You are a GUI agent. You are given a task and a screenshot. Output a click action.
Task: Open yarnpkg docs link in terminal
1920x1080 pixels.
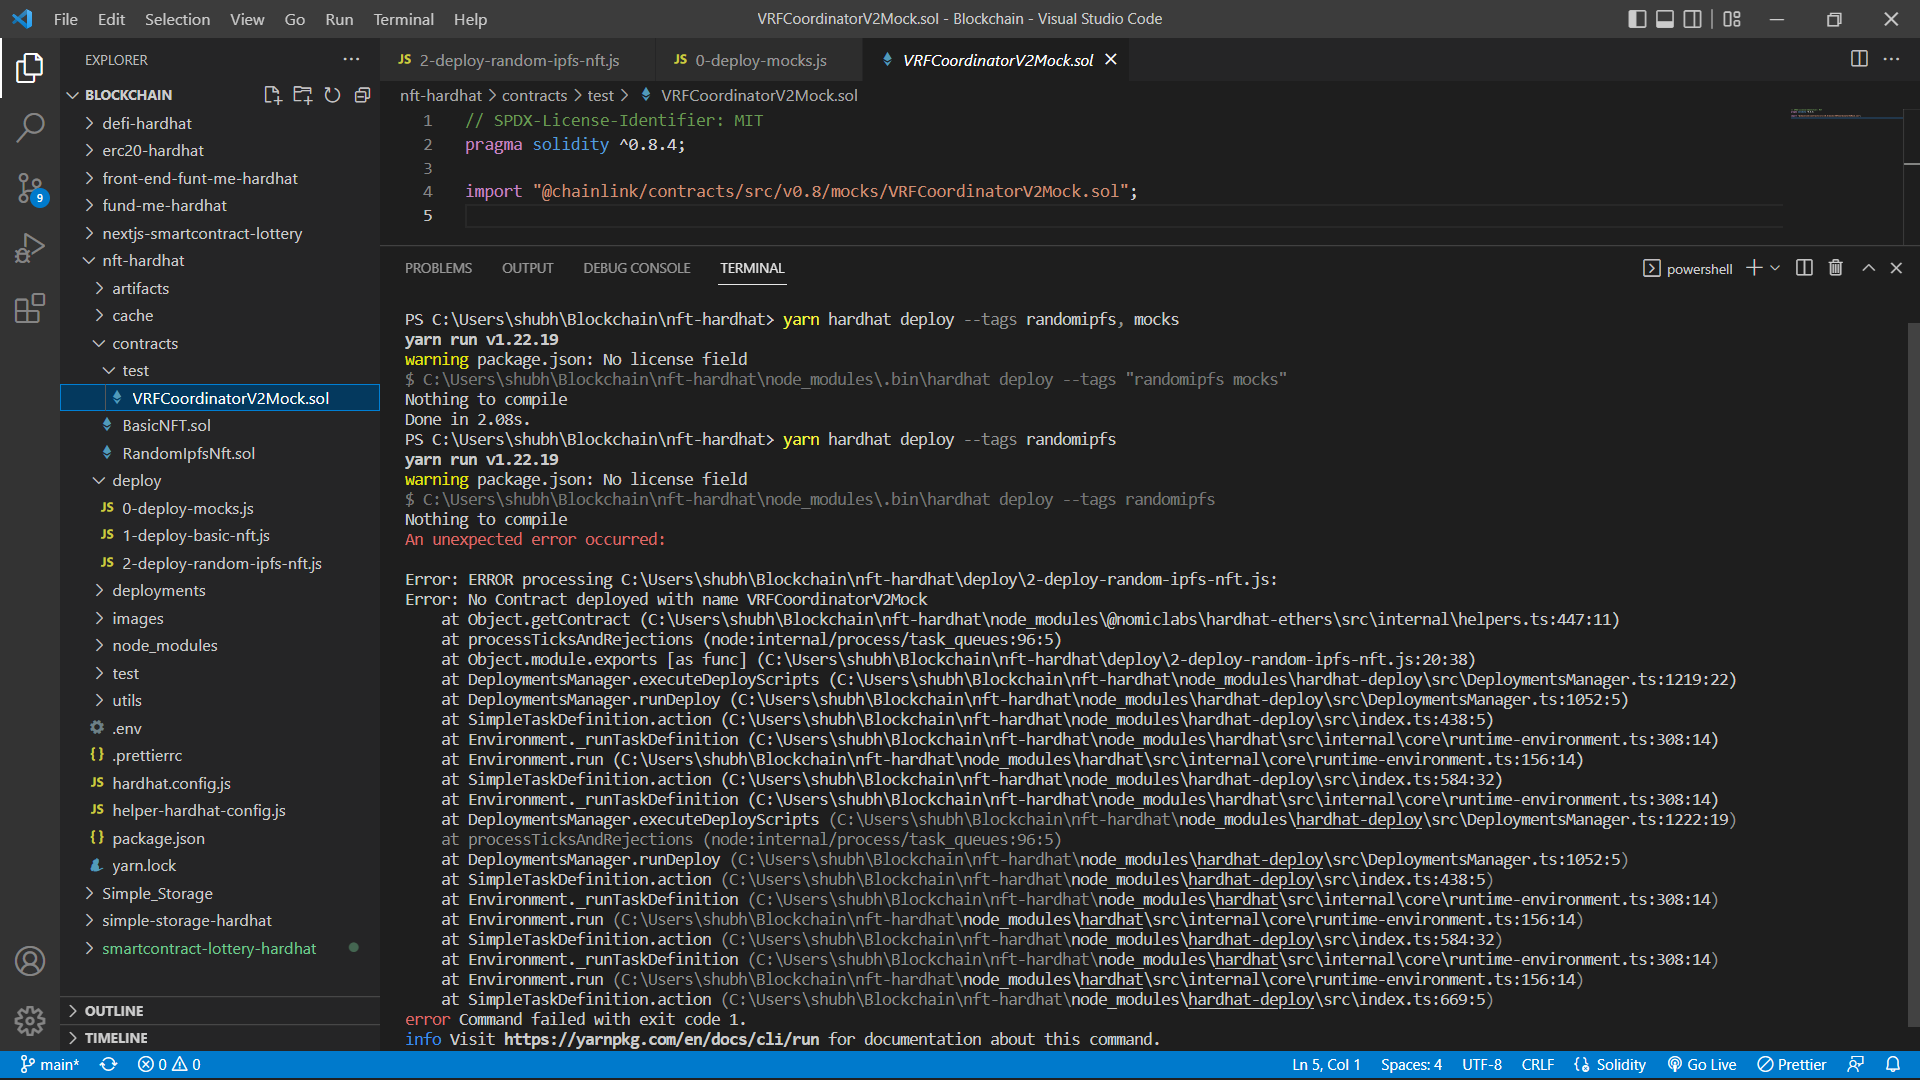point(661,1039)
